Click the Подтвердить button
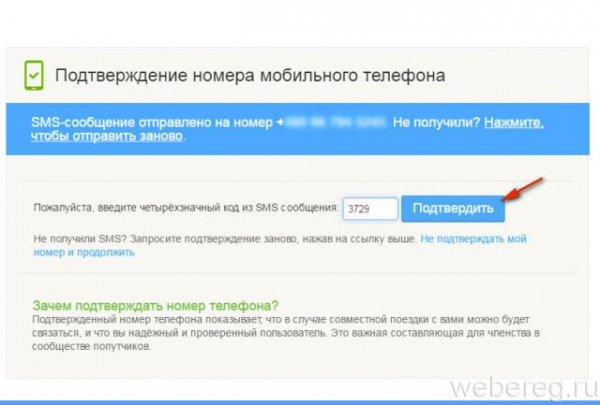 [453, 209]
